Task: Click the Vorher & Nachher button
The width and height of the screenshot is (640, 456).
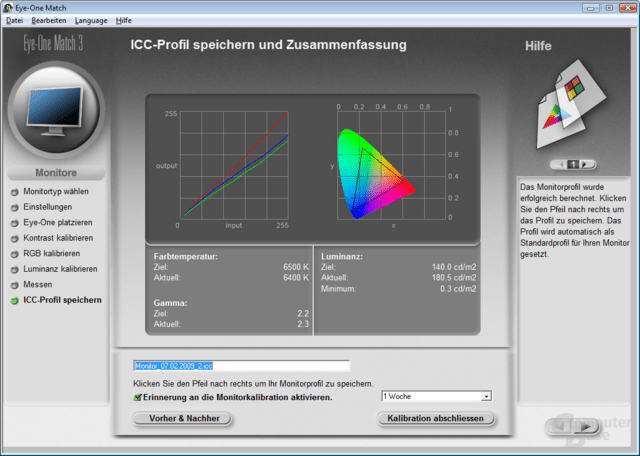Action: (x=182, y=418)
